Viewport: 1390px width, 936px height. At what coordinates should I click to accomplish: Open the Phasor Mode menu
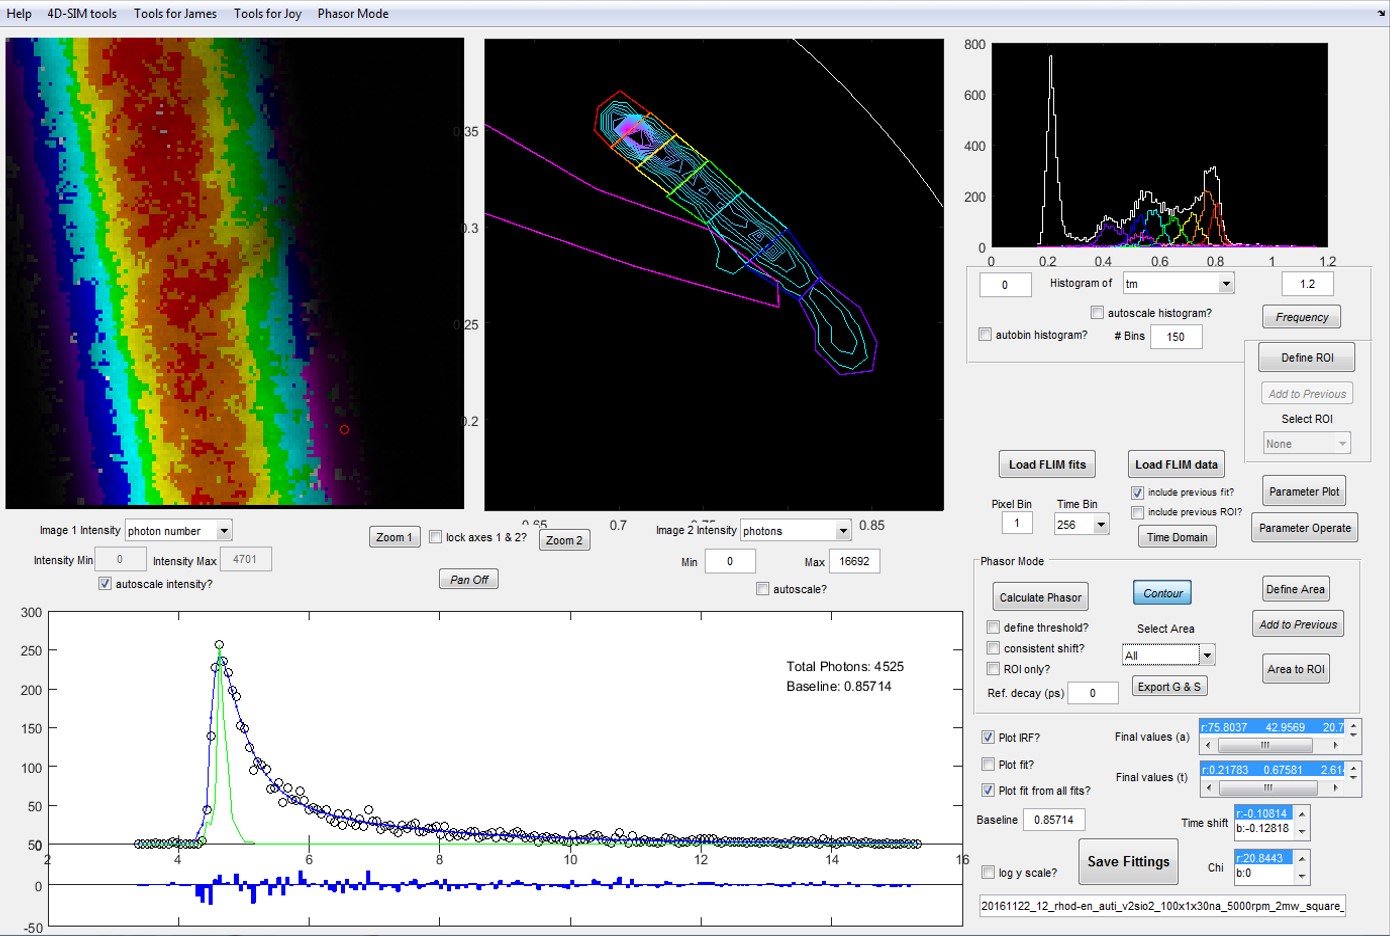point(352,13)
